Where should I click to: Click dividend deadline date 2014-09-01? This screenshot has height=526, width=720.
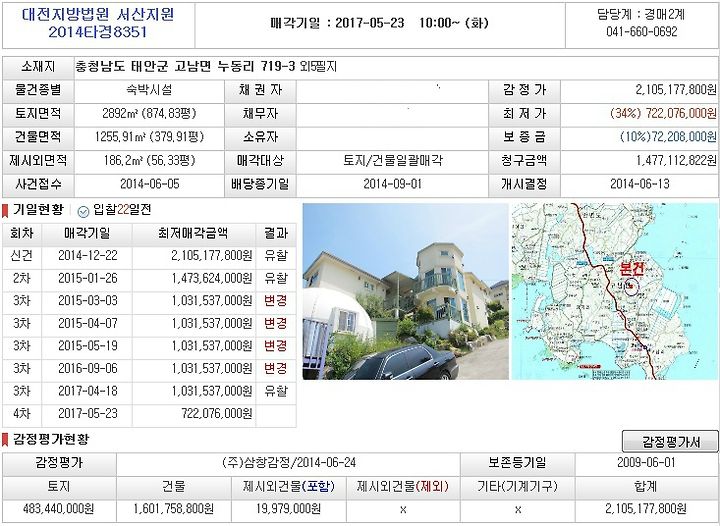[393, 184]
